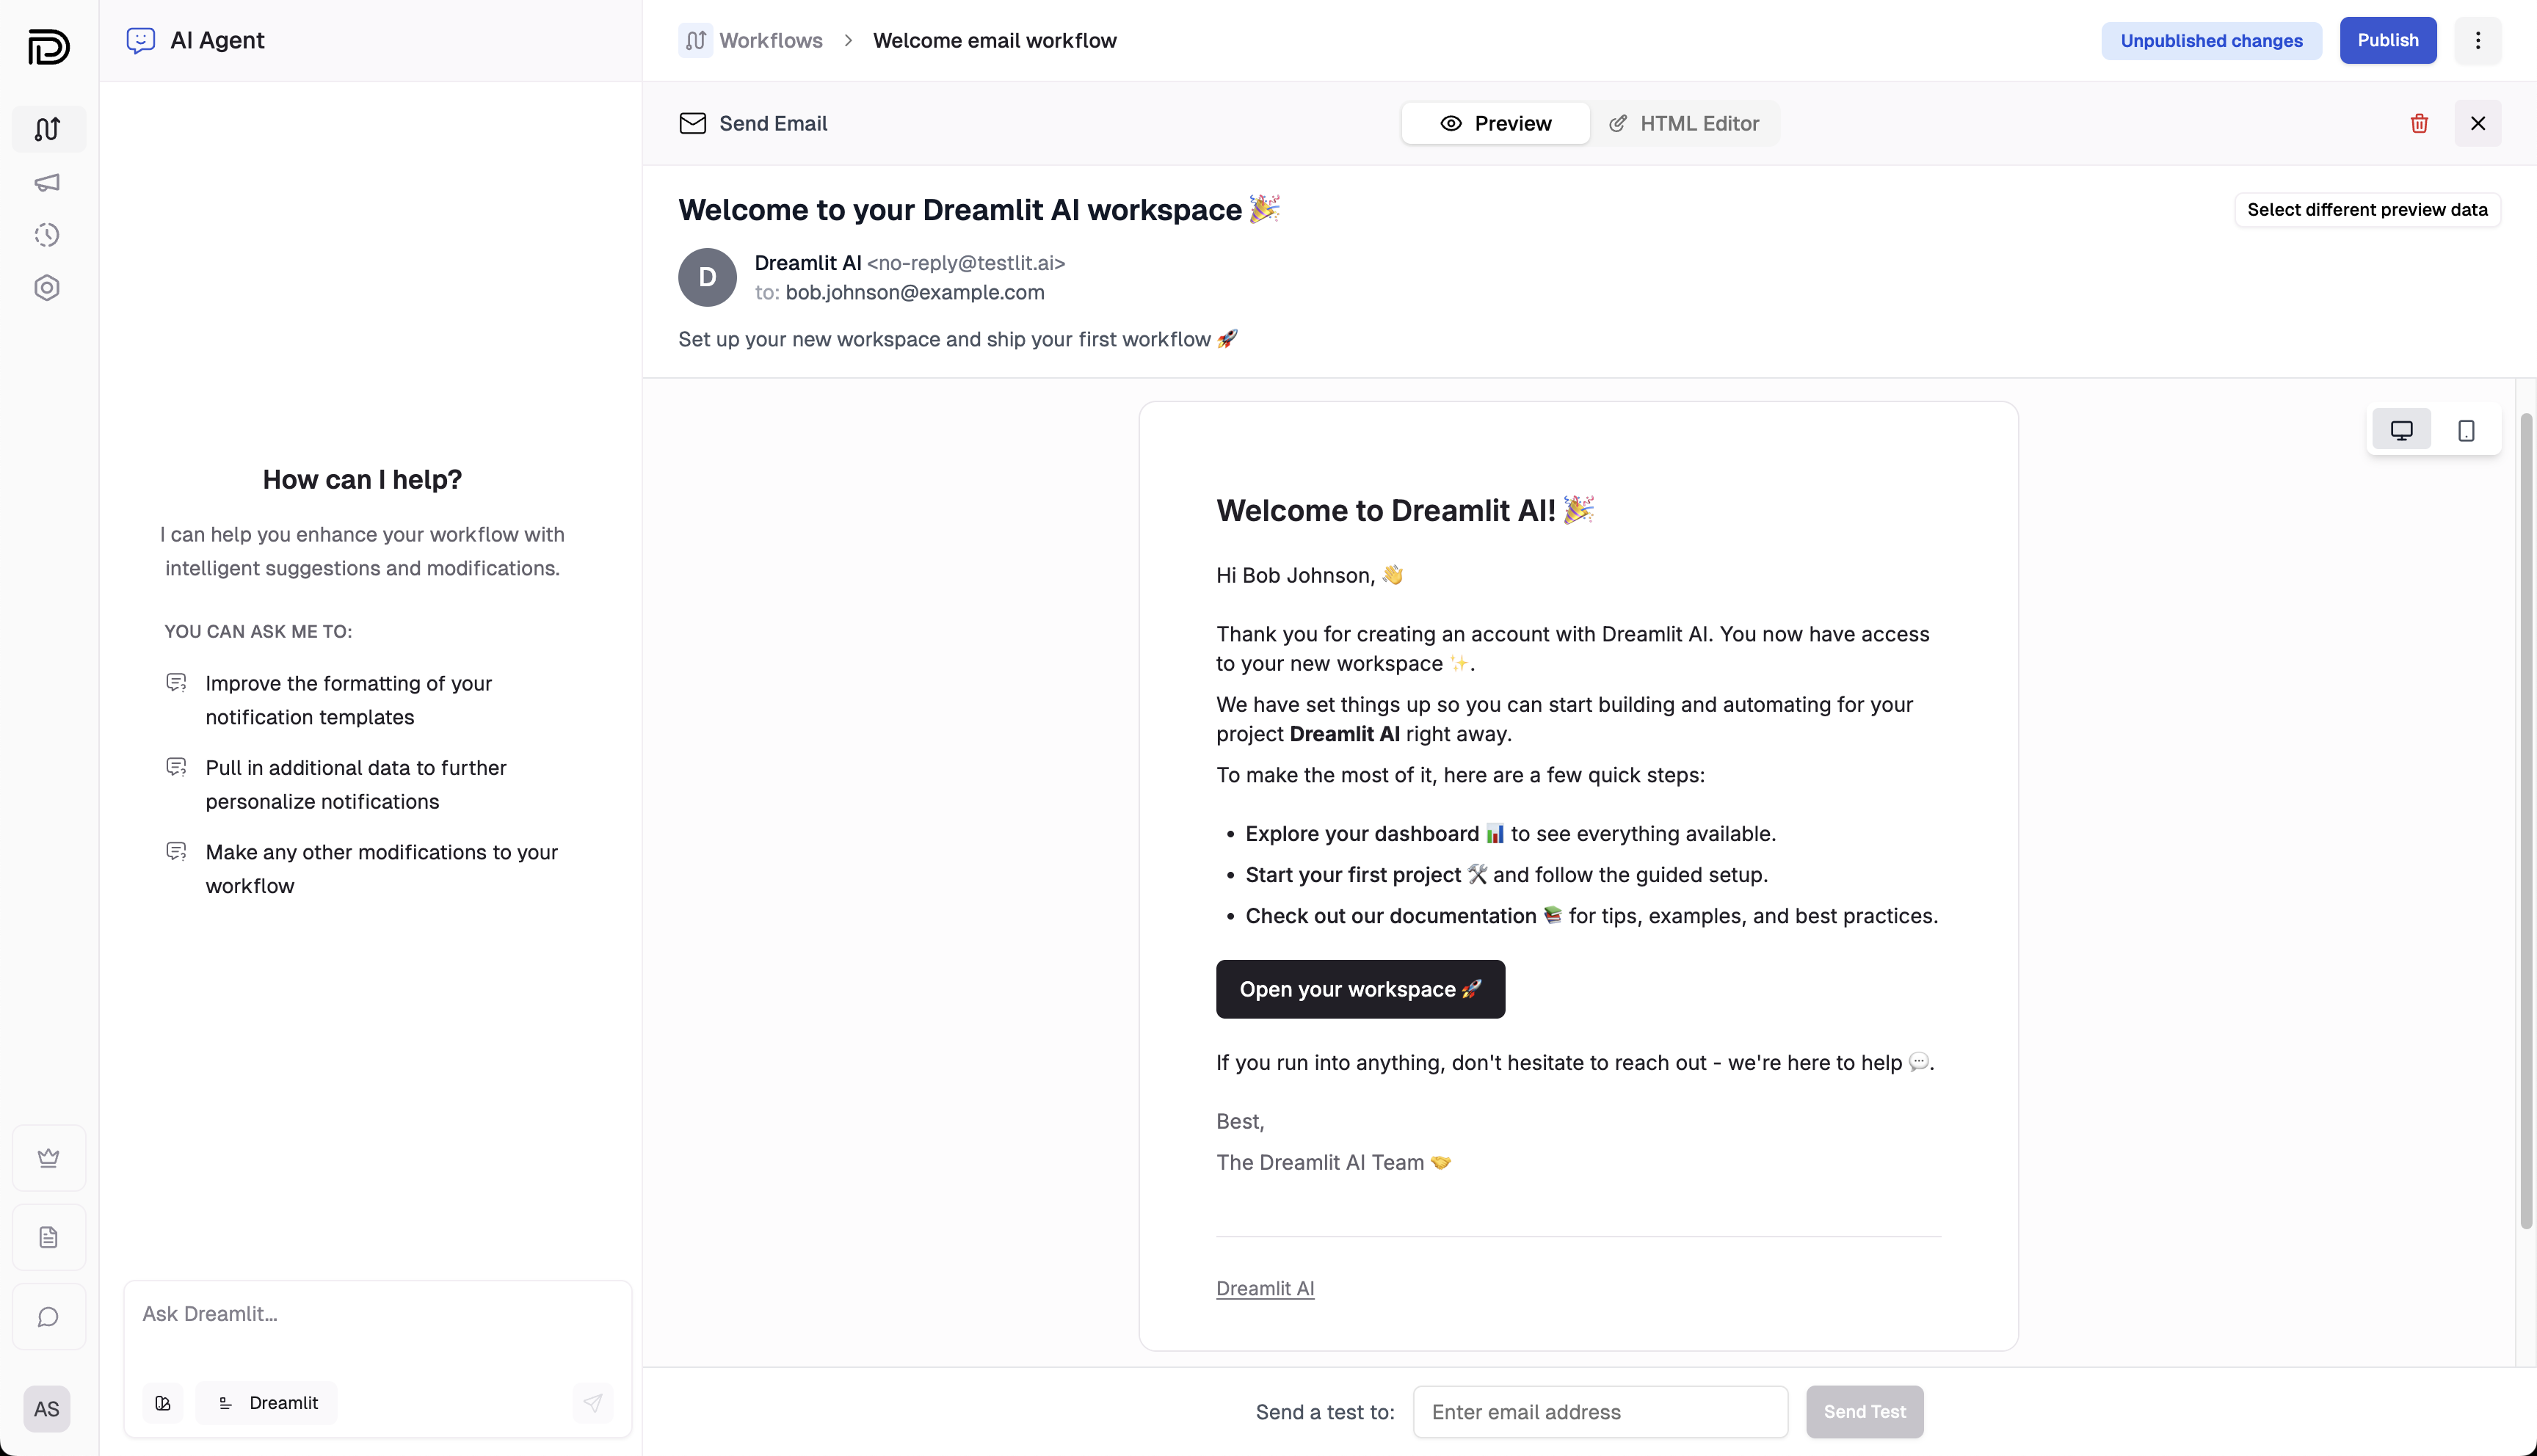The image size is (2537, 1456).
Task: Open the Dreamlit model selector in chat input
Action: point(267,1402)
